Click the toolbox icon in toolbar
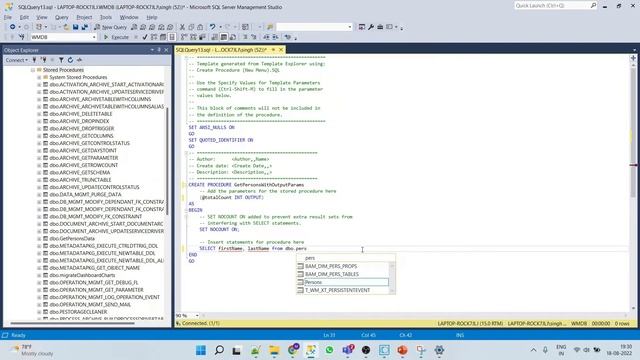Viewport: 640px width, 360px height. coord(380,27)
